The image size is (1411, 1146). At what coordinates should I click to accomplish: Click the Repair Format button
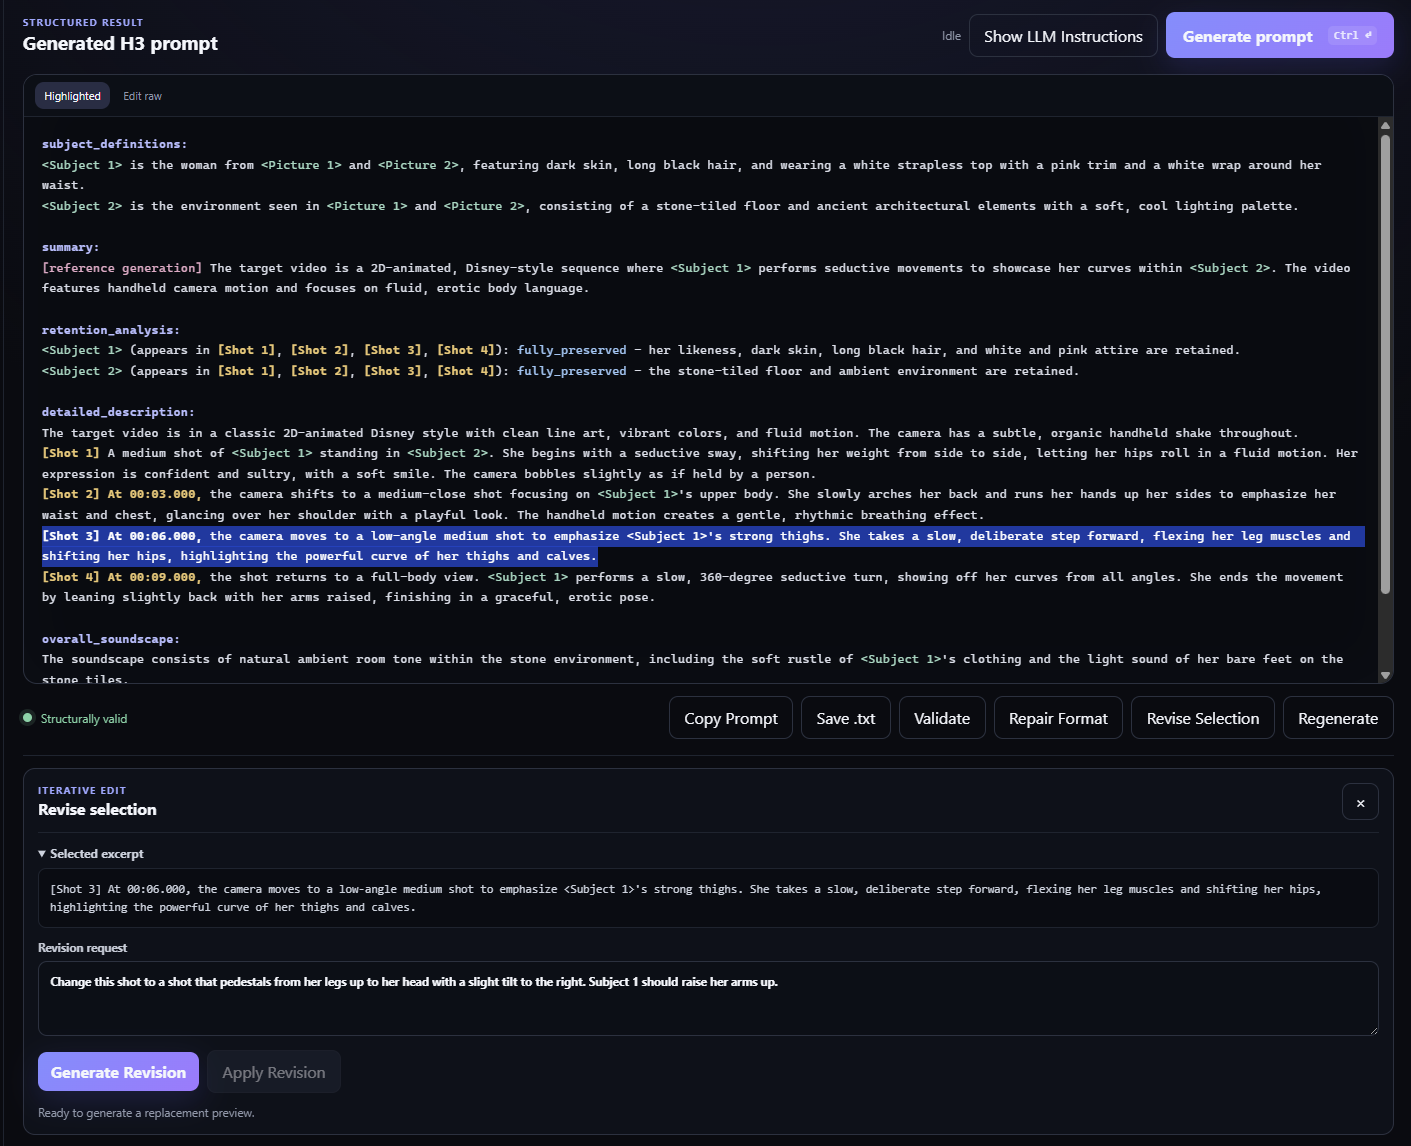click(x=1058, y=718)
